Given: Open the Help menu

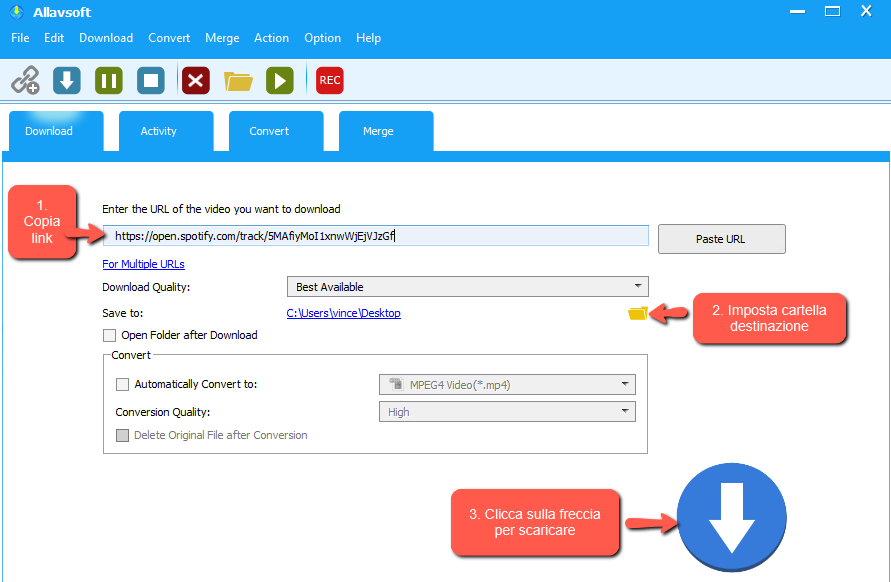Looking at the screenshot, I should (x=369, y=38).
